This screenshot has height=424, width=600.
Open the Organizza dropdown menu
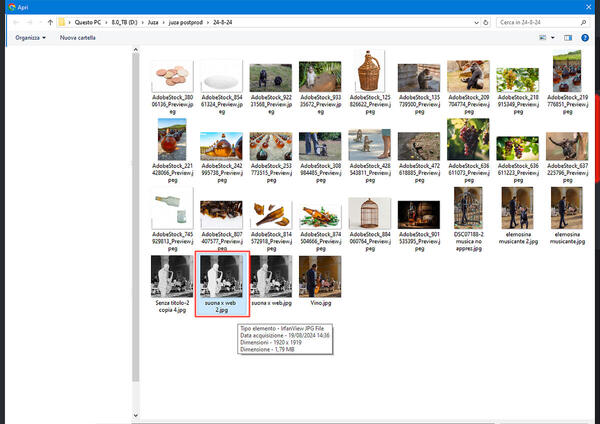pos(30,37)
